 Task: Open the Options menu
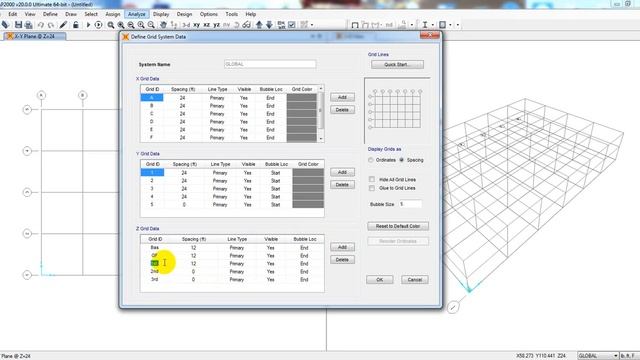[x=209, y=14]
